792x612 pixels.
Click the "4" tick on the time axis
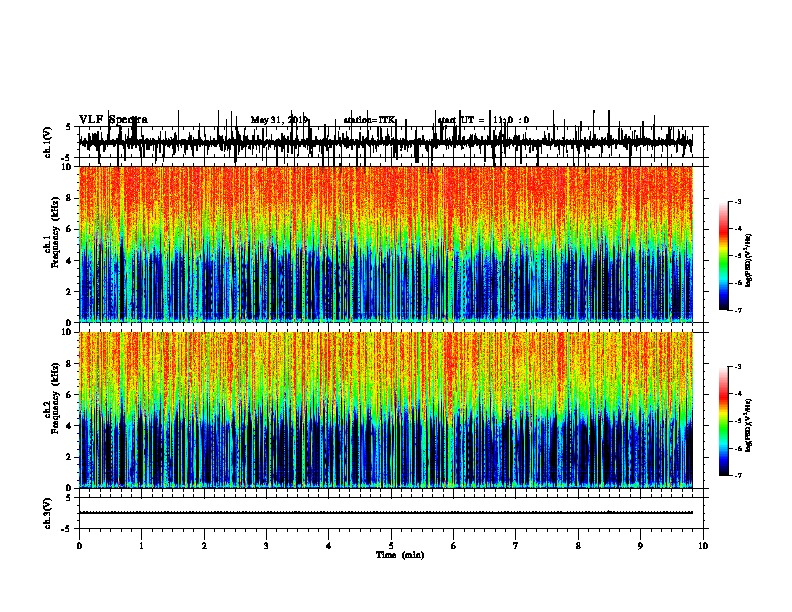pos(329,545)
